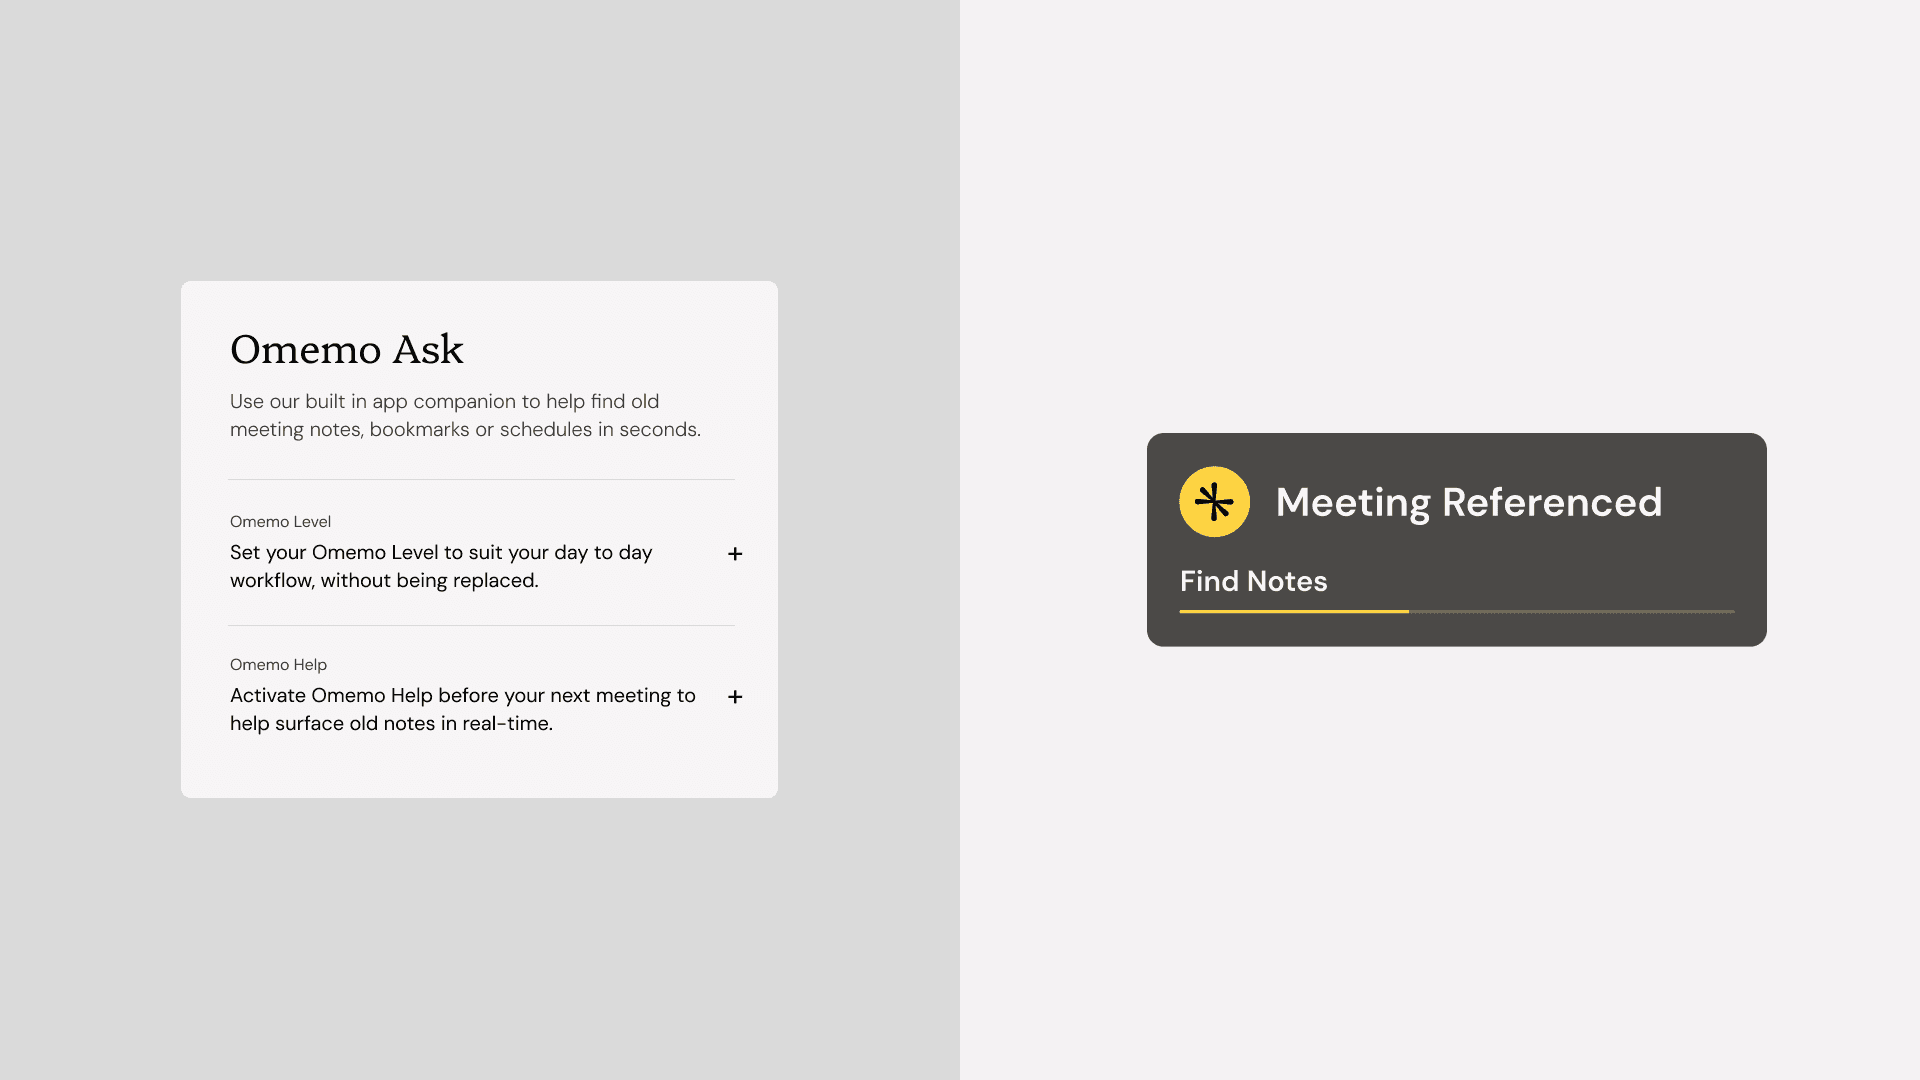The image size is (1920, 1080).
Task: Click the small Omemo Help label
Action: point(278,665)
